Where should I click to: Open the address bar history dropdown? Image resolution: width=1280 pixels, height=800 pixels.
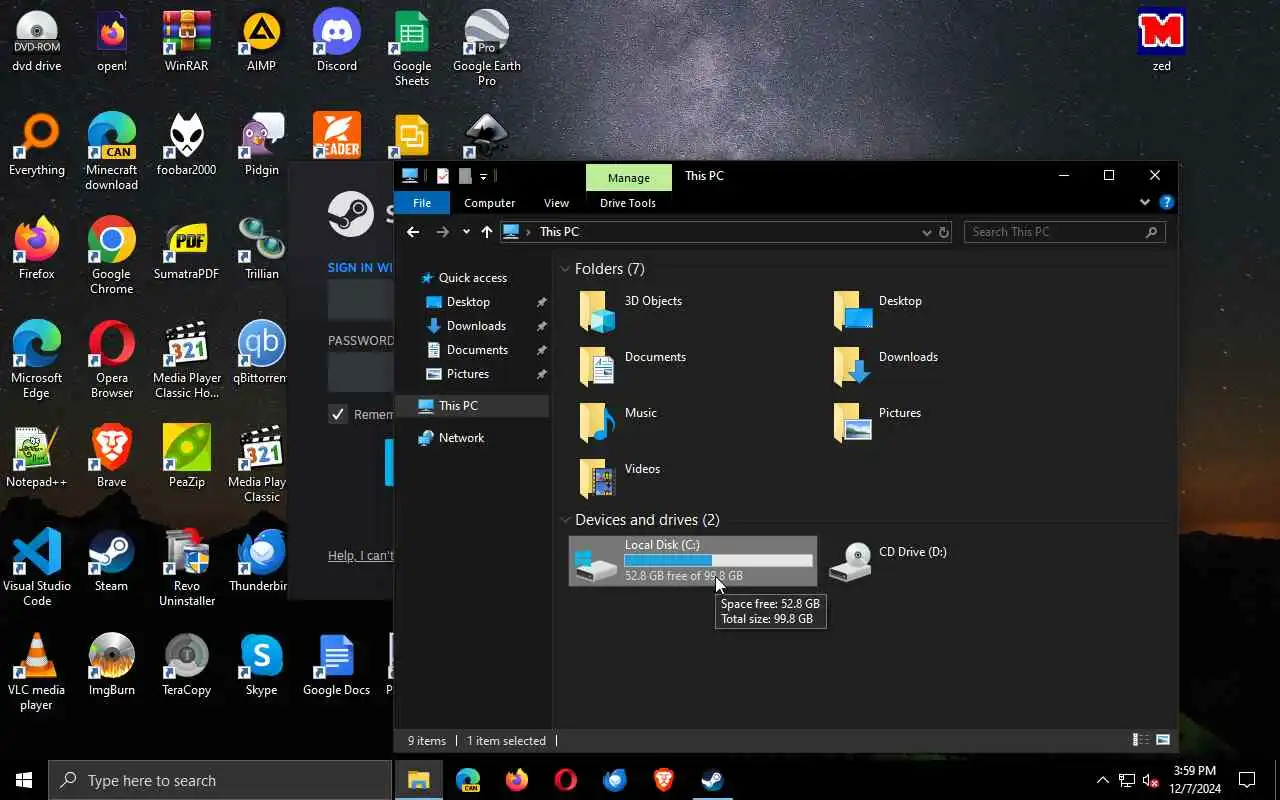click(926, 232)
